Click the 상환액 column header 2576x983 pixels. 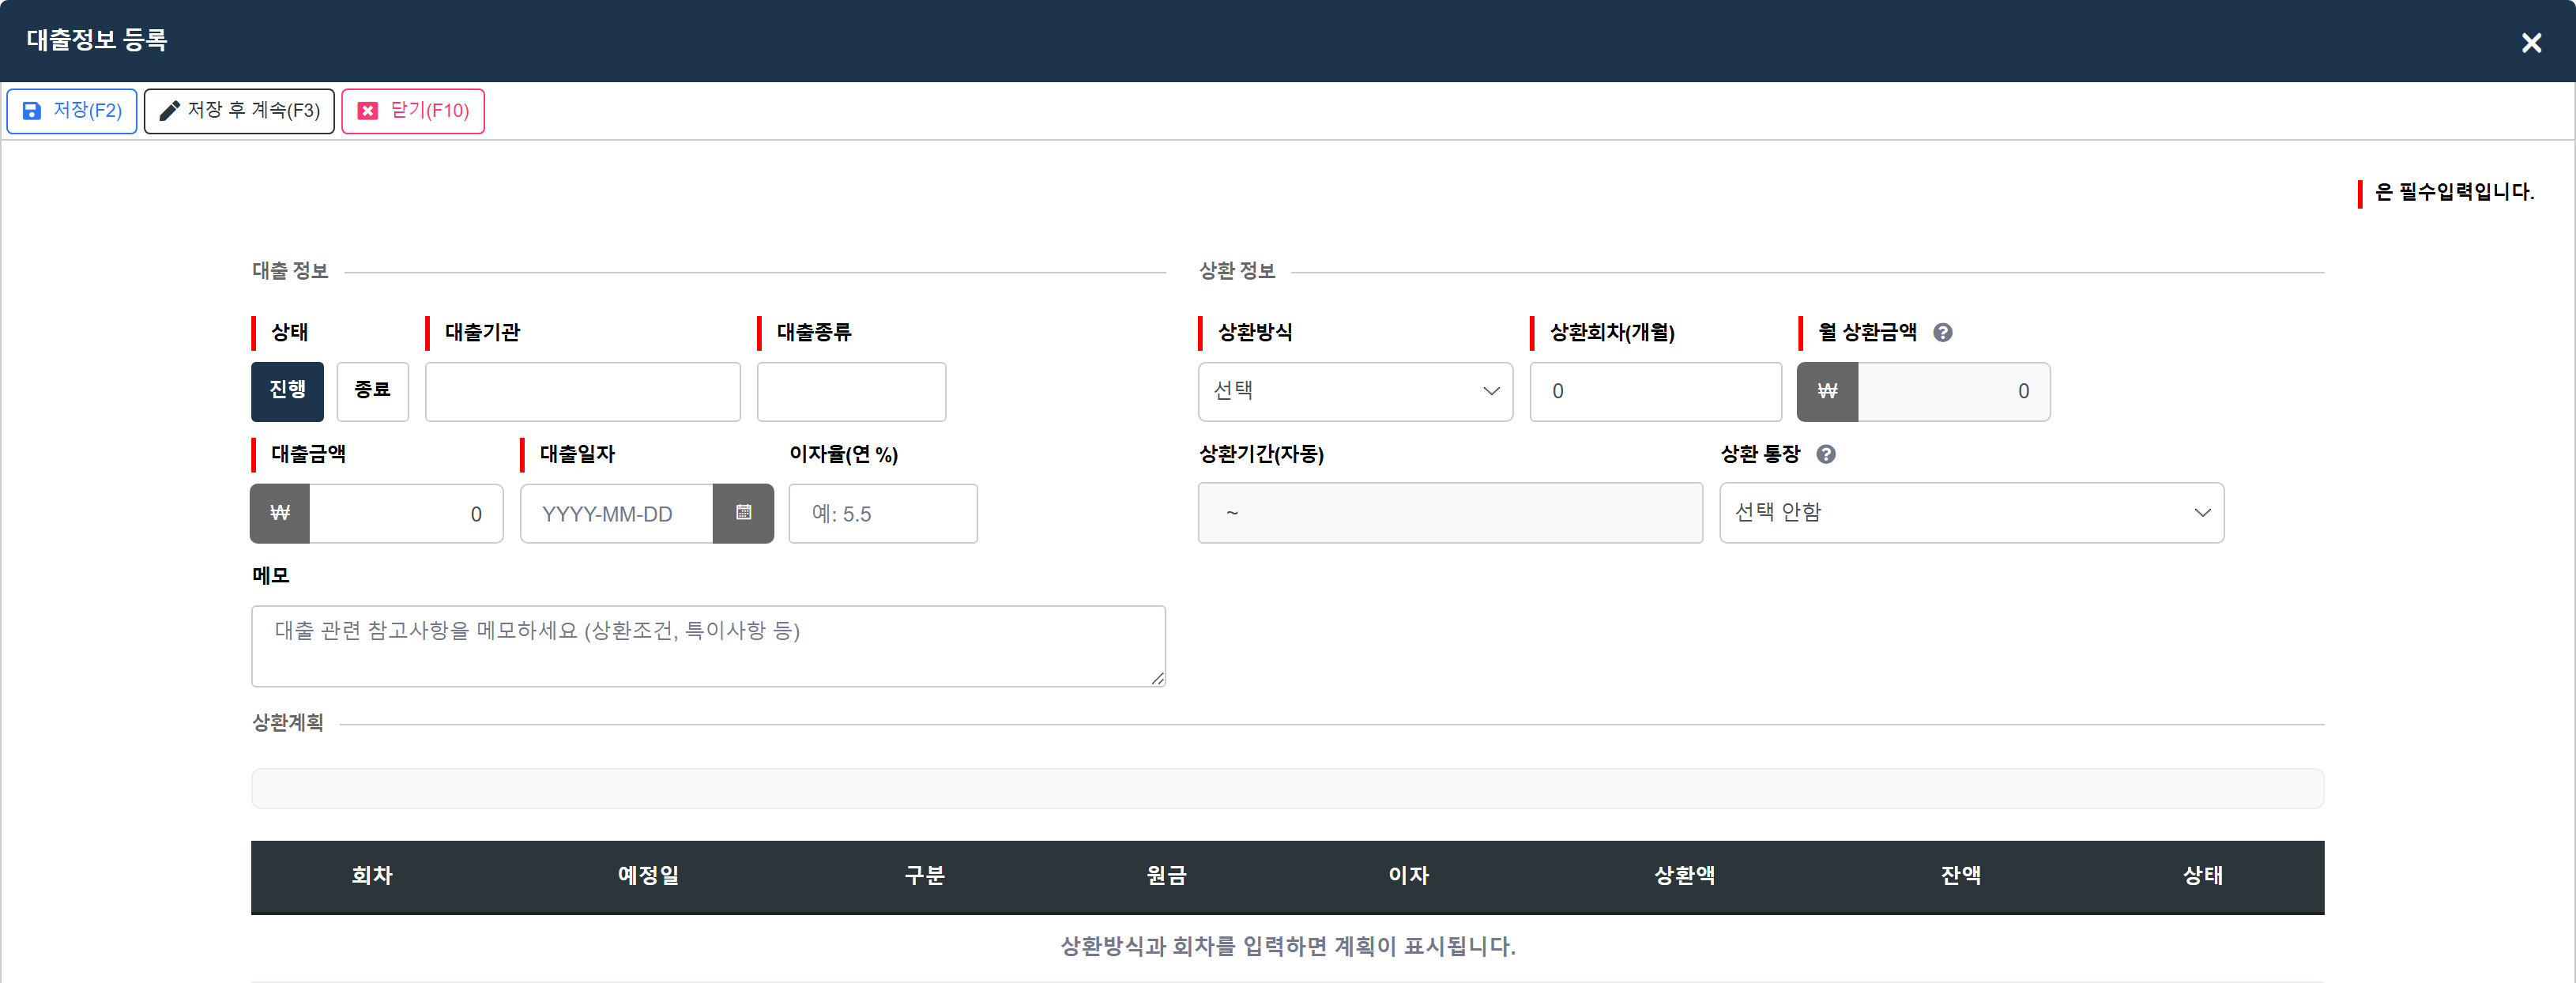(1684, 876)
